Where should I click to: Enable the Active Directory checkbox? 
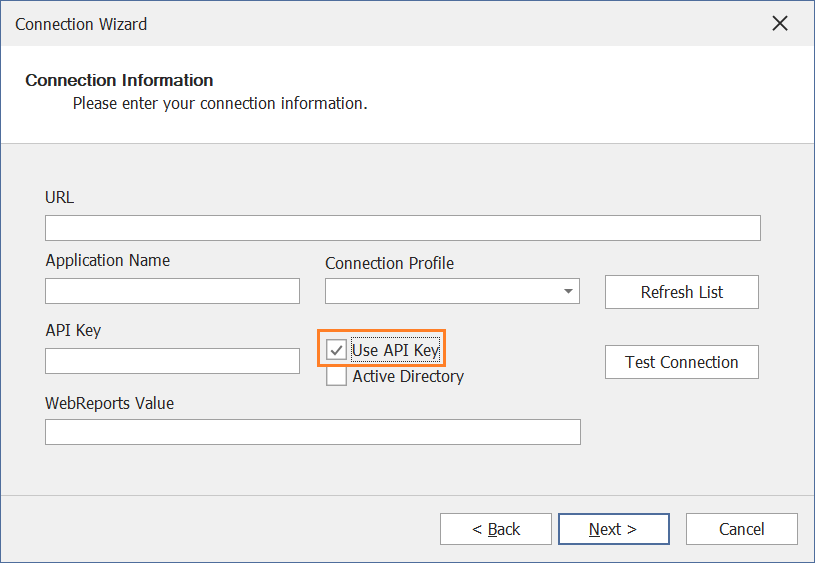(336, 376)
